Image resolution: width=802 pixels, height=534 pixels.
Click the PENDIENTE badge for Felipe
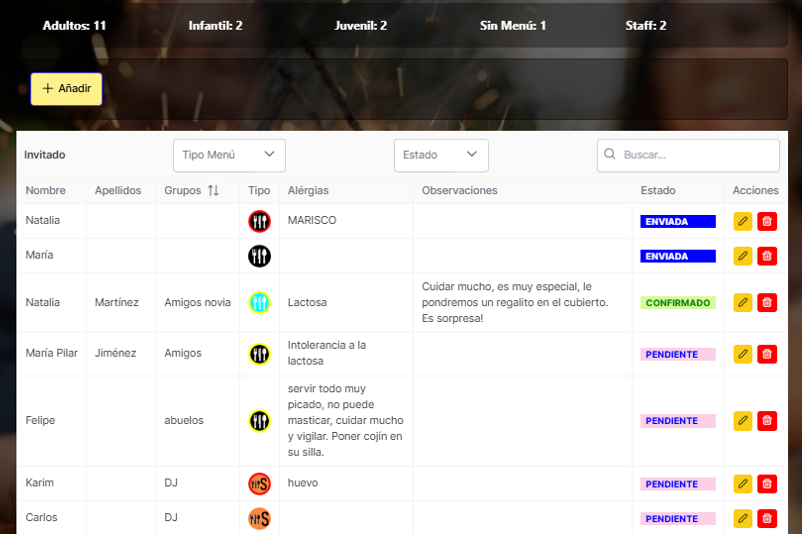(x=678, y=421)
